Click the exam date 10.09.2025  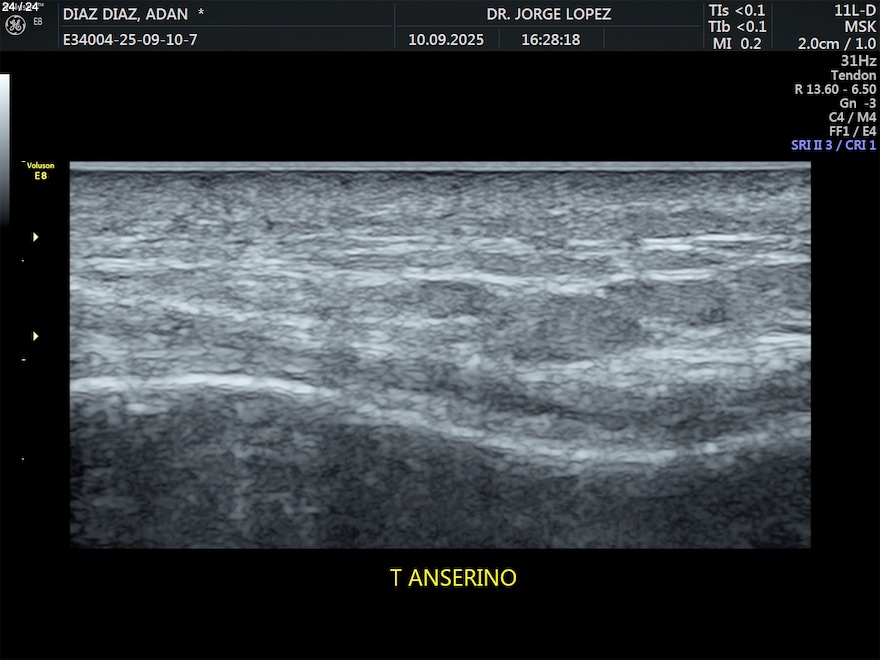[x=446, y=40]
